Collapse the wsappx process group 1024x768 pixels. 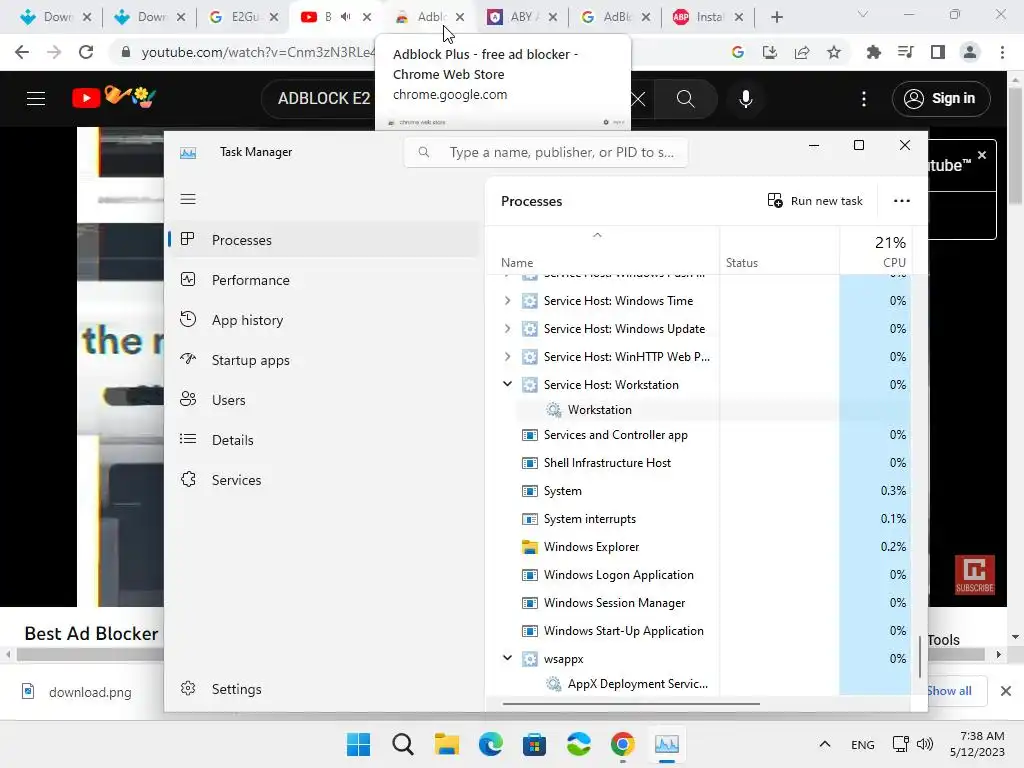[507, 658]
